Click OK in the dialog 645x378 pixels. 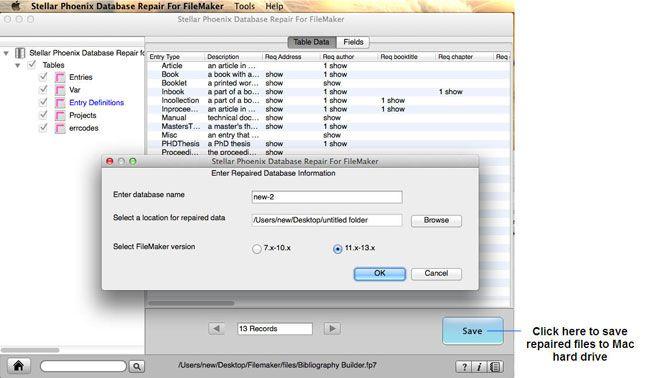[380, 274]
